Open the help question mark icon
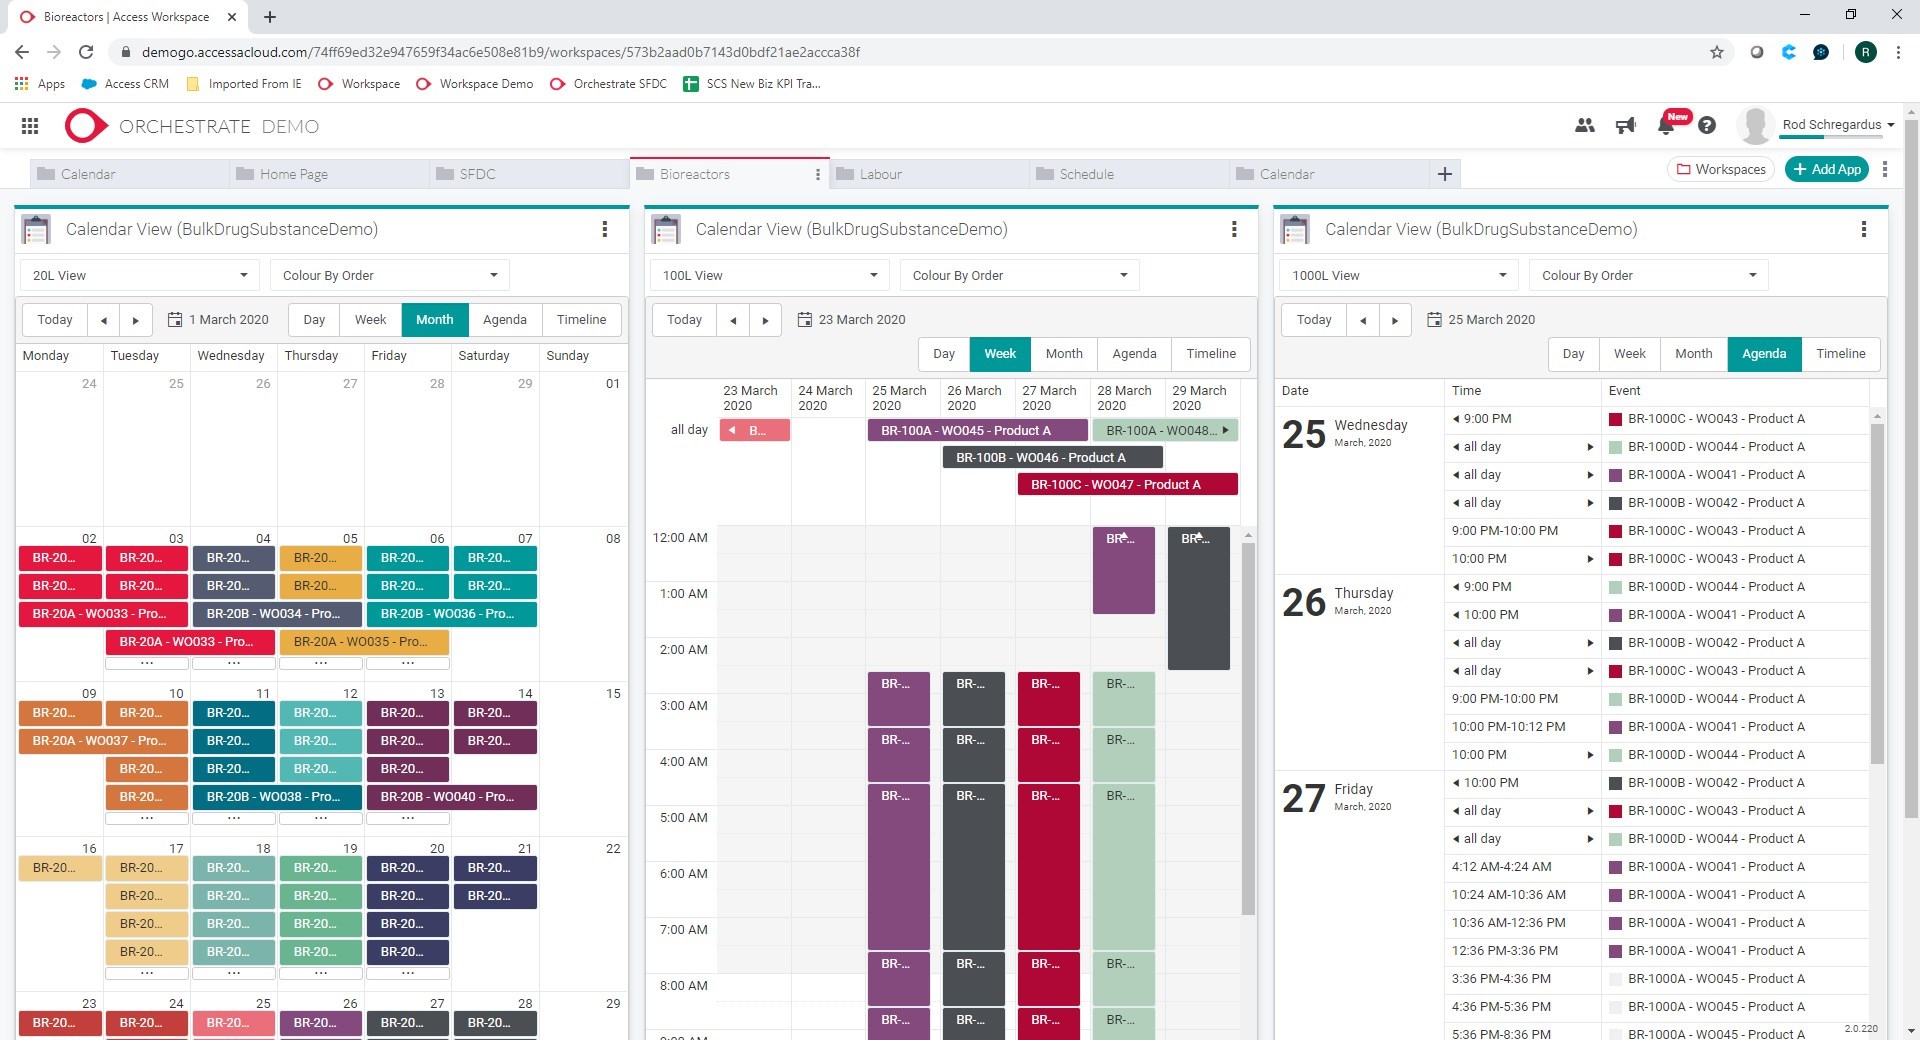The width and height of the screenshot is (1920, 1040). point(1707,126)
